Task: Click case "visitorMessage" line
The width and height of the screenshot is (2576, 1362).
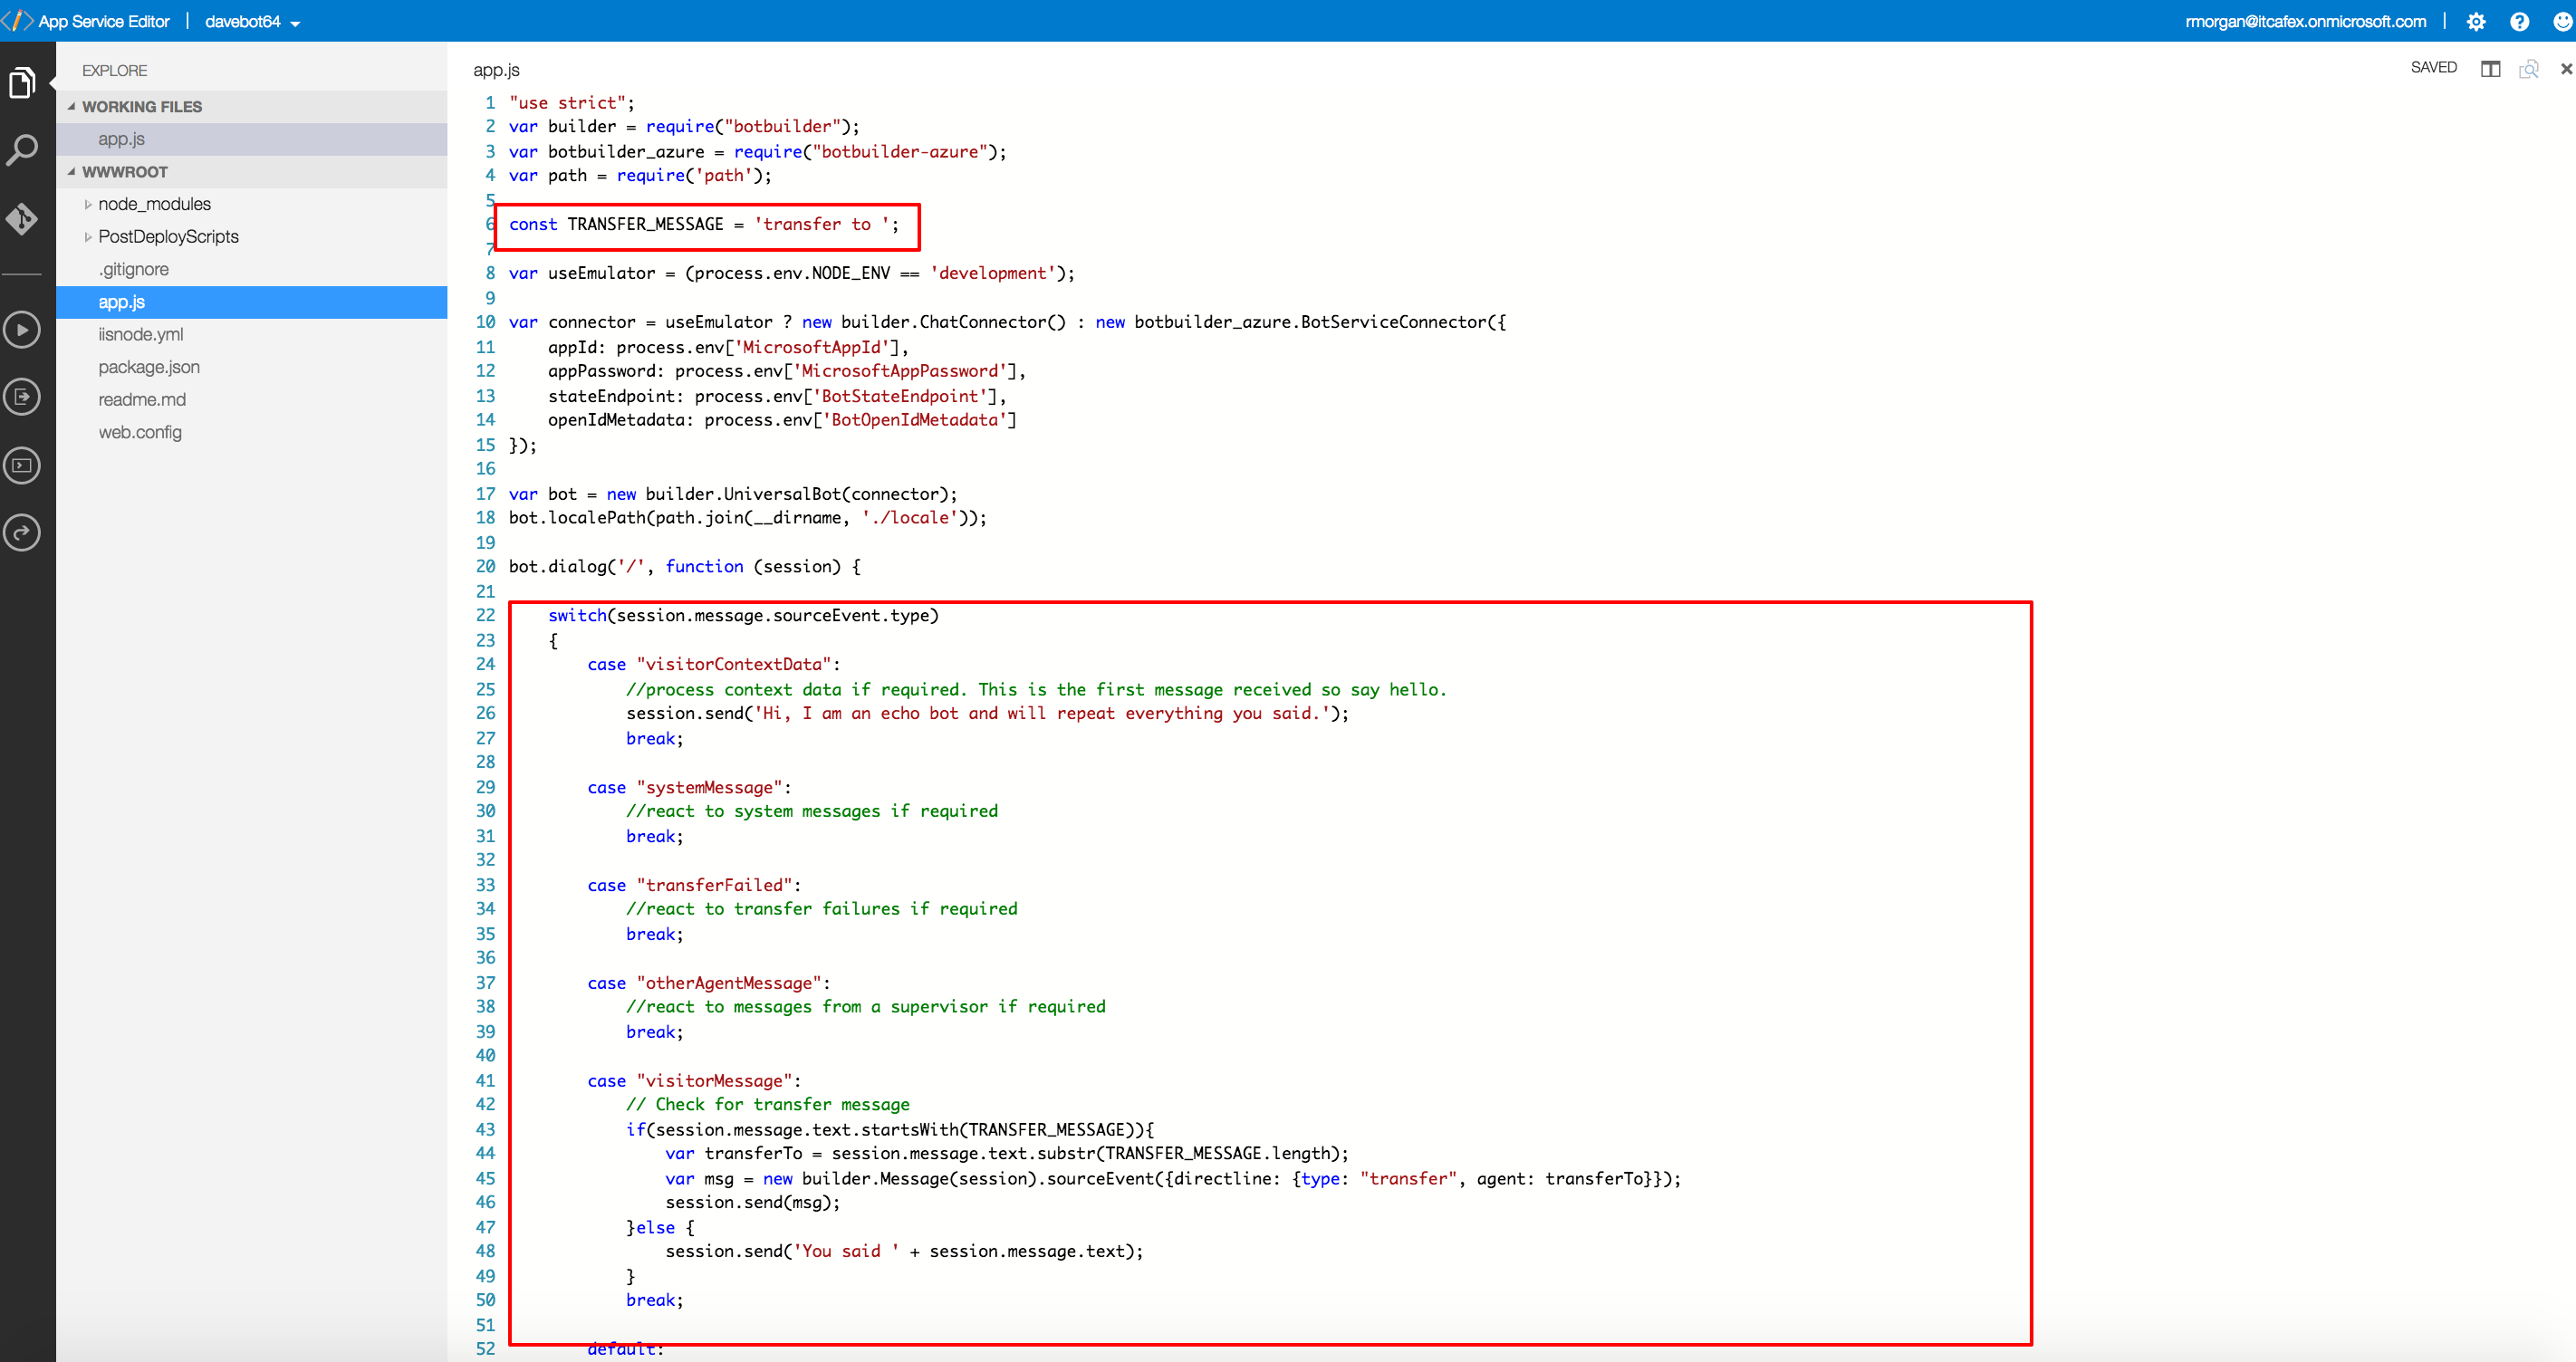Action: [694, 1081]
